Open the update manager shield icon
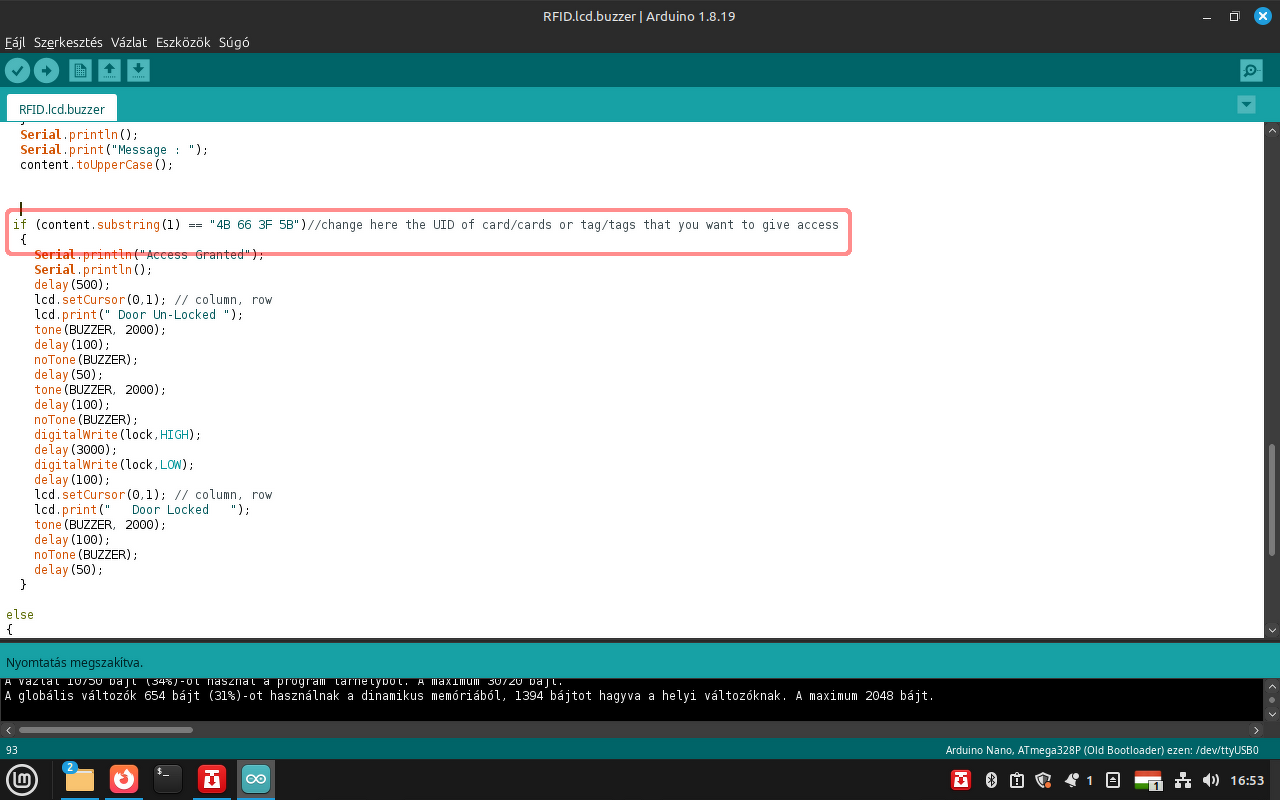The image size is (1280, 800). point(1043,780)
